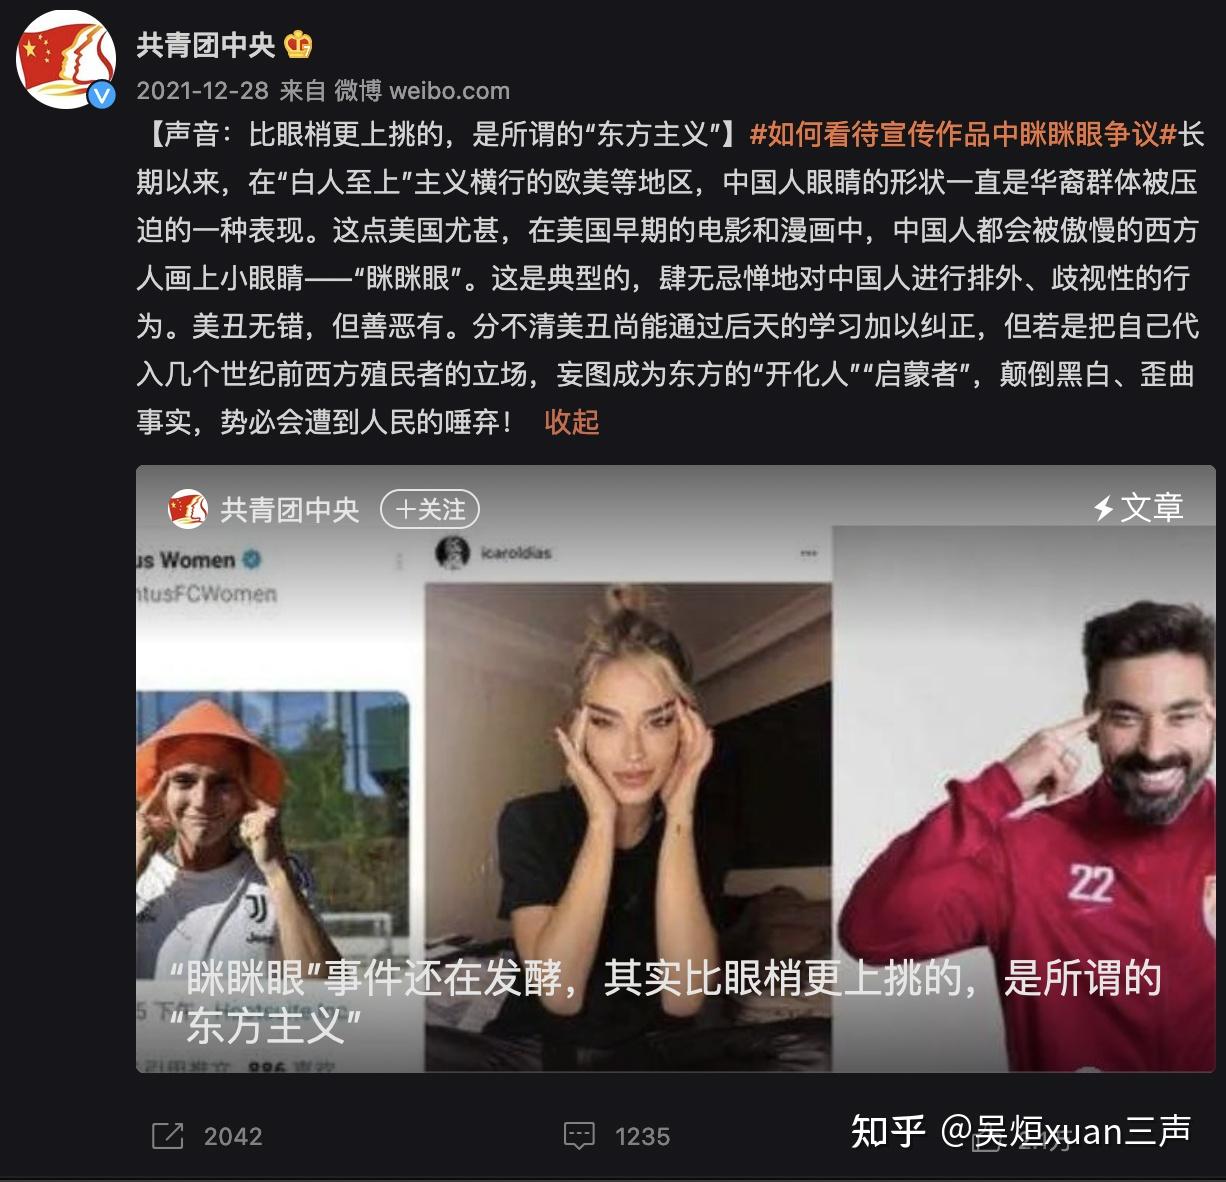Viewport: 1226px width, 1182px height.
Task: Click the repost icon beside 2042
Action: coord(167,1136)
